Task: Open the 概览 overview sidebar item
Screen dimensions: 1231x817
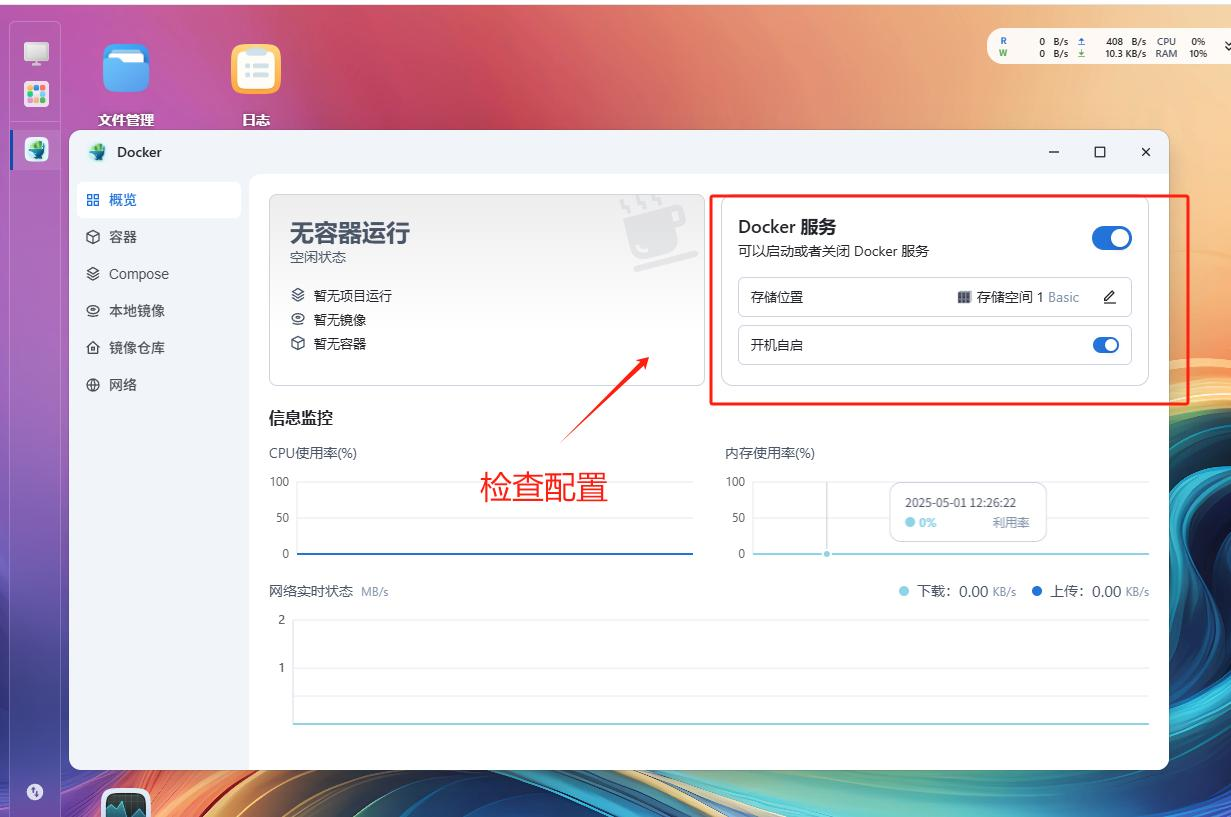Action: (x=159, y=200)
